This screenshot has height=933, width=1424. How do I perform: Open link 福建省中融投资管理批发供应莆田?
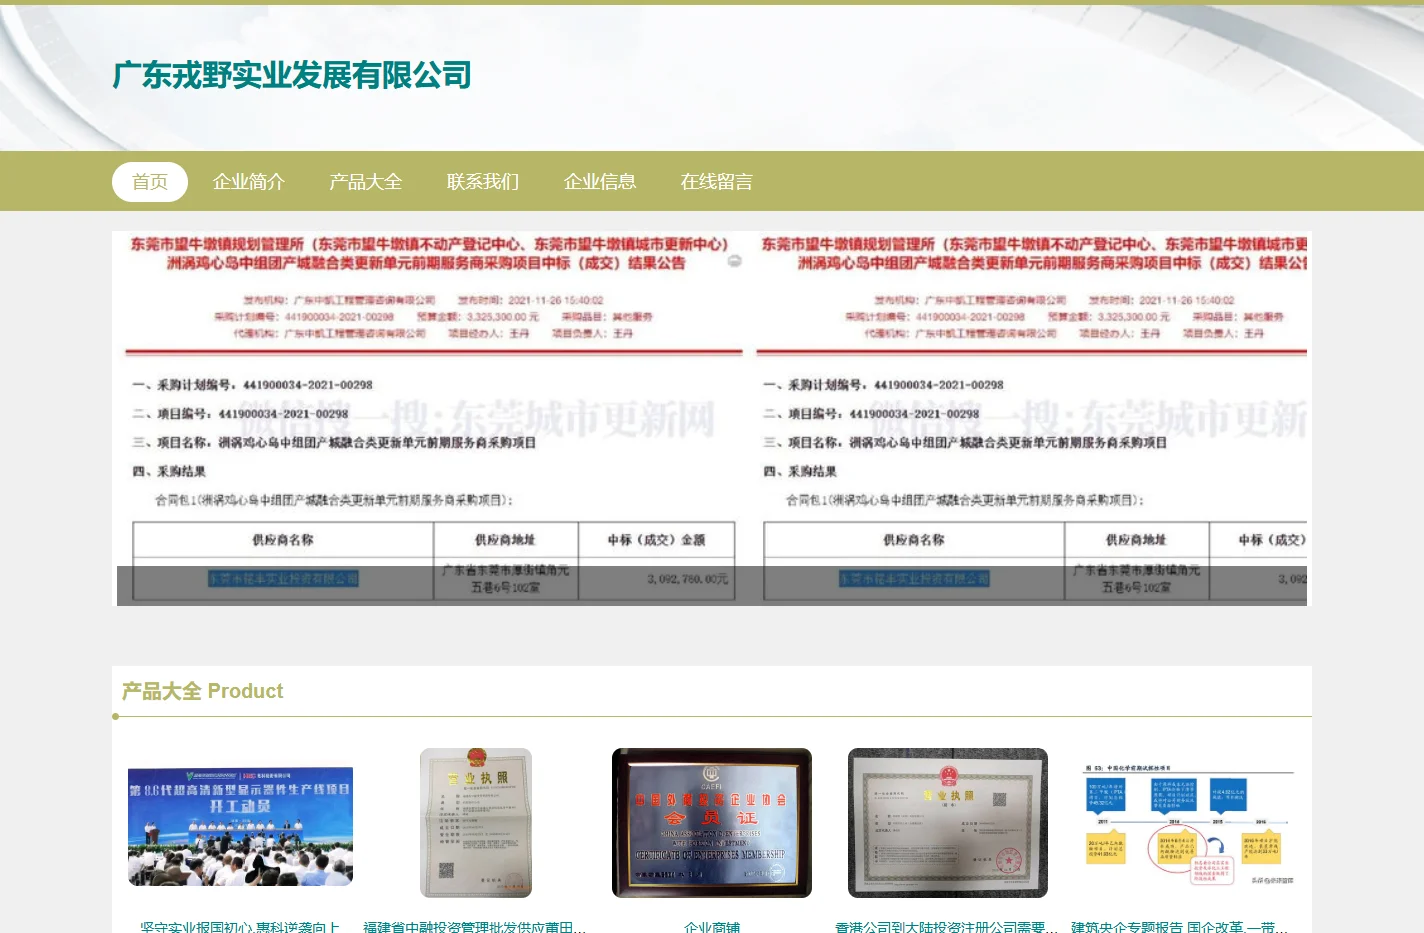tap(476, 927)
